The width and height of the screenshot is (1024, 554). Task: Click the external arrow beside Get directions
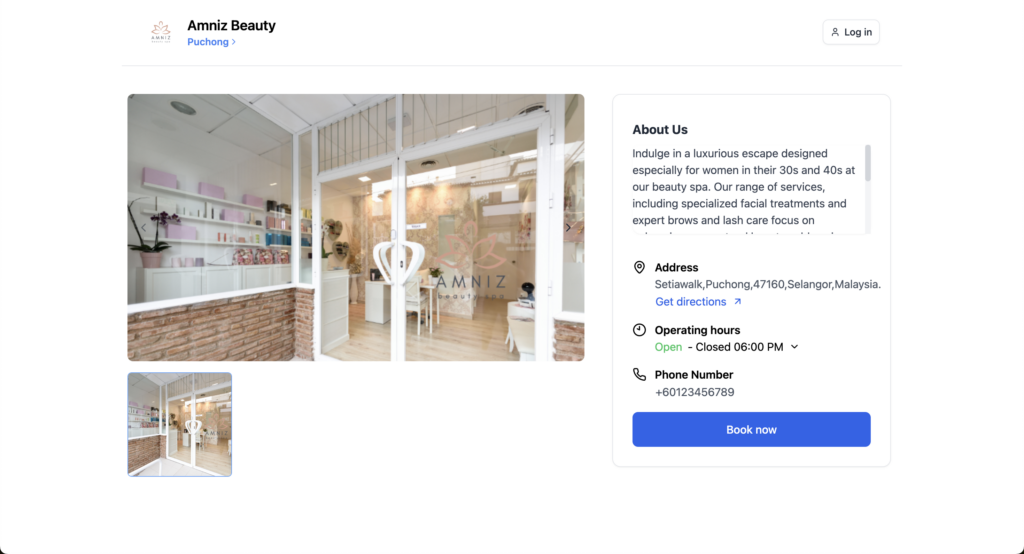pyautogui.click(x=738, y=302)
